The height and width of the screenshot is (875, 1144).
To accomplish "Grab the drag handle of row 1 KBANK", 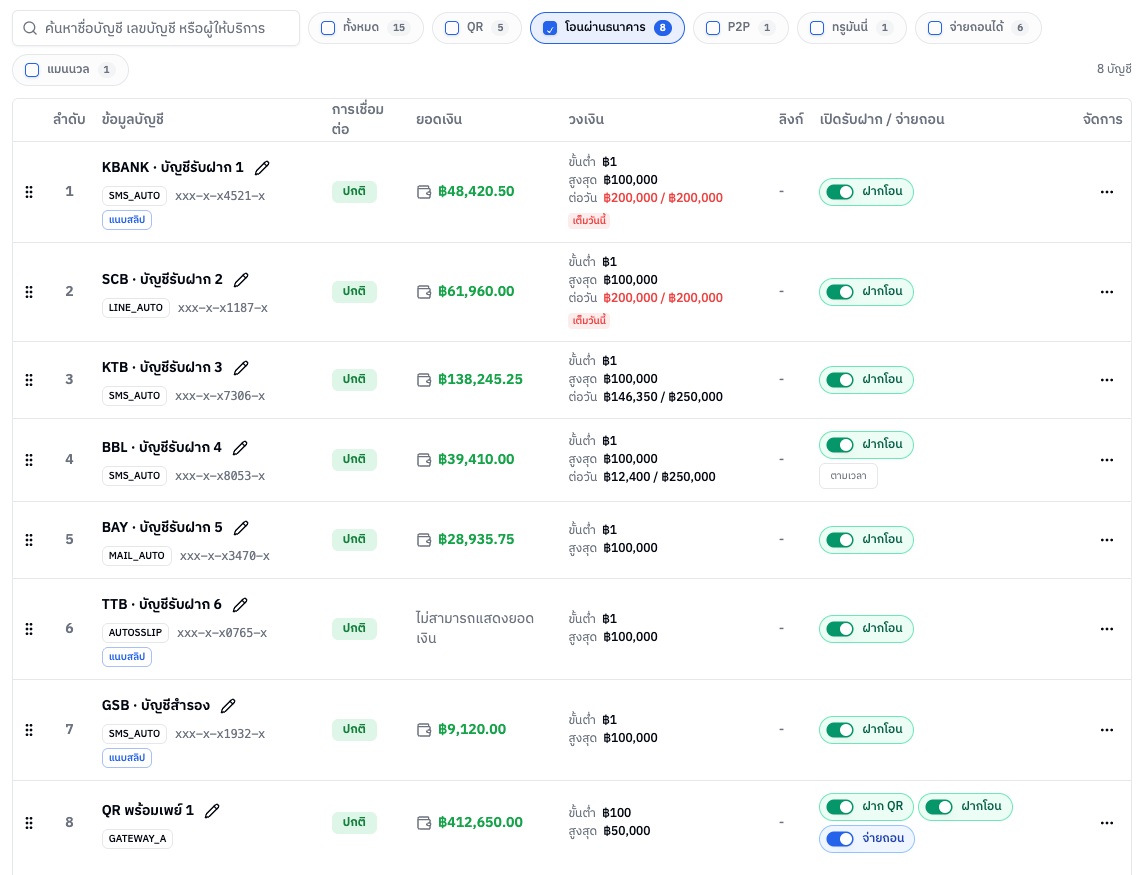I will pos(29,192).
